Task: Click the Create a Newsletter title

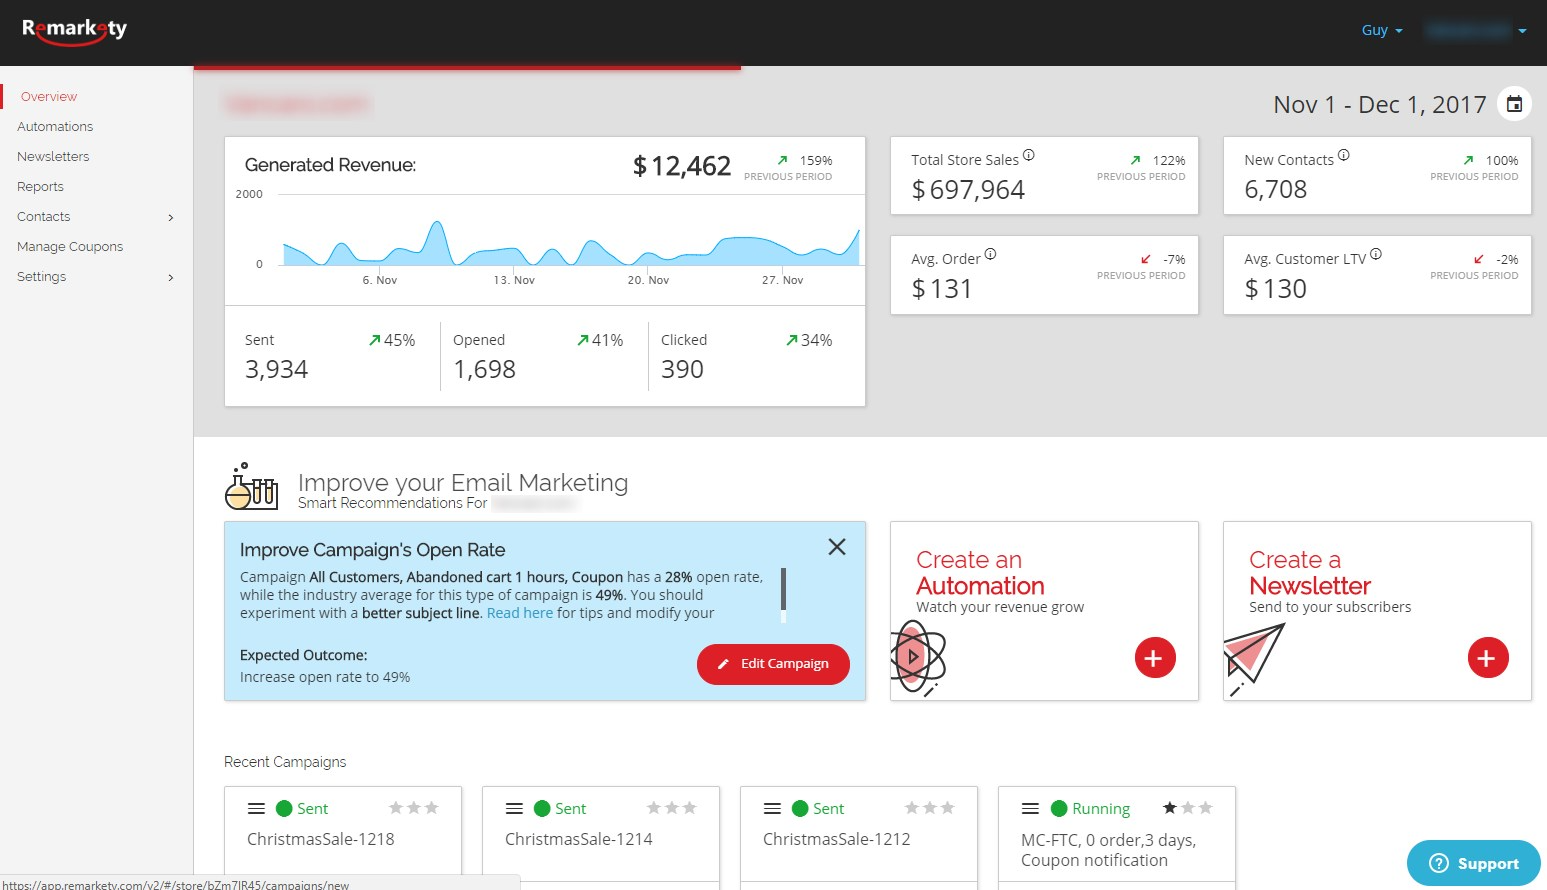Action: tap(1310, 573)
